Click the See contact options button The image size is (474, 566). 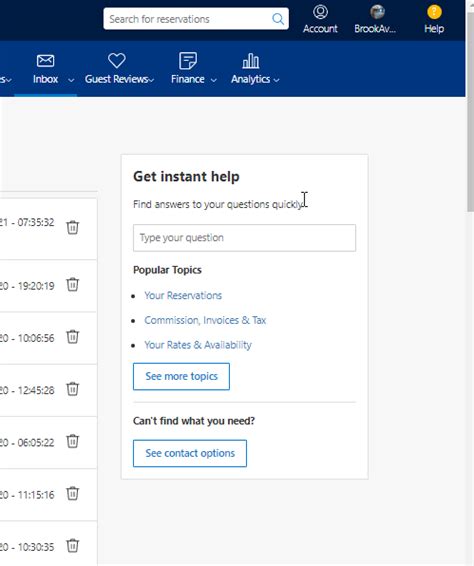click(190, 453)
